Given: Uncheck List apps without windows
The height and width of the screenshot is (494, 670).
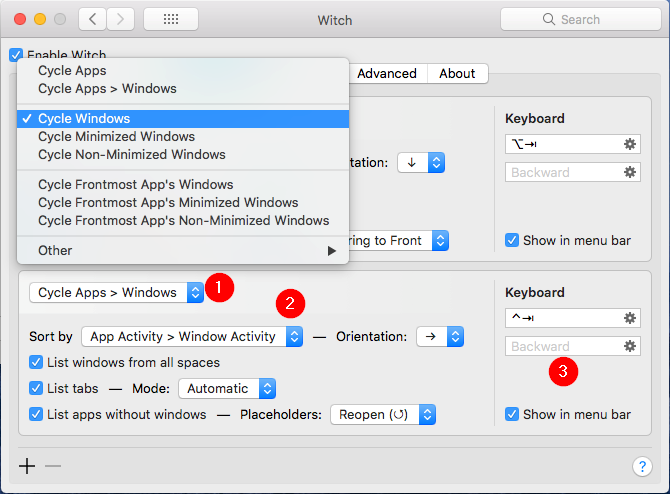Looking at the screenshot, I should pyautogui.click(x=36, y=415).
